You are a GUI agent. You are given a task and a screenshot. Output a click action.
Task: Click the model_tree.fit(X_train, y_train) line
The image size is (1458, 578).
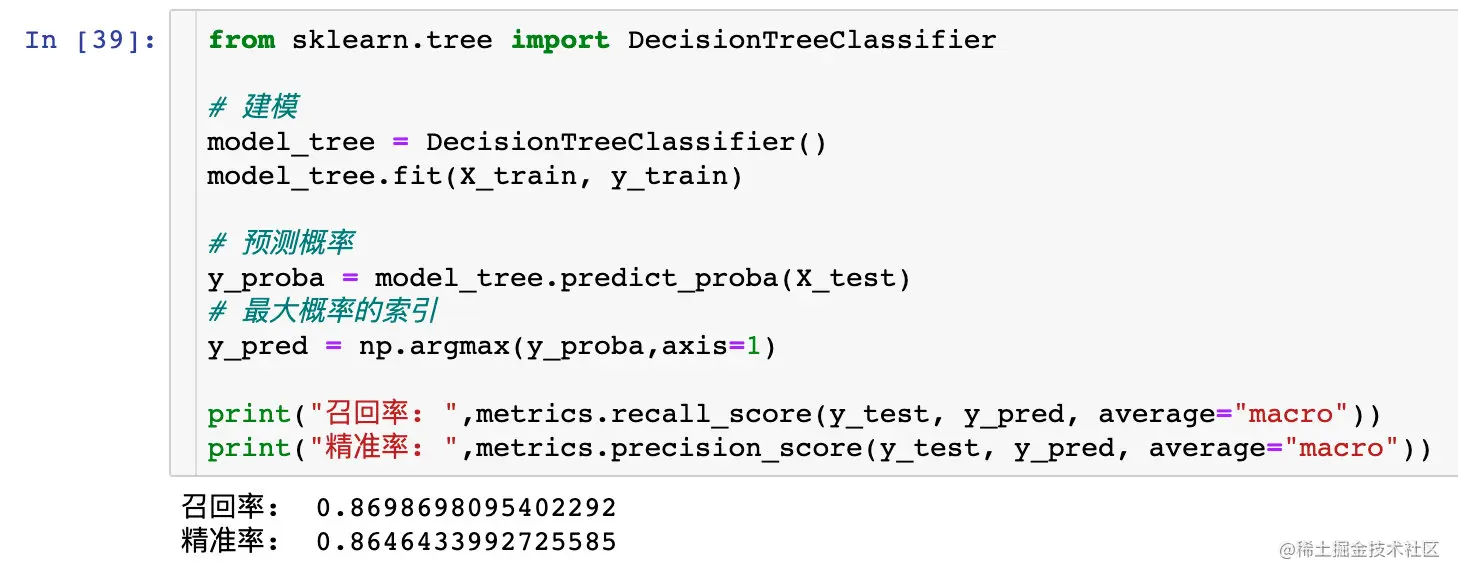(x=475, y=176)
